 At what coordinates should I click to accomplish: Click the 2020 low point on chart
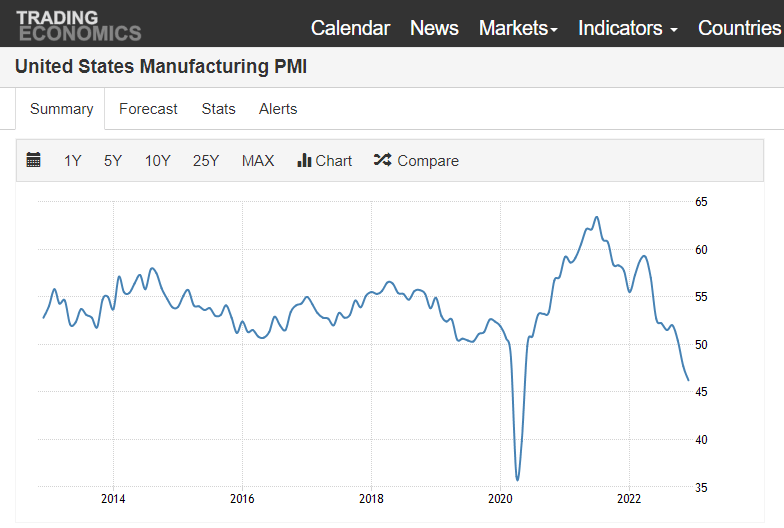[x=517, y=480]
